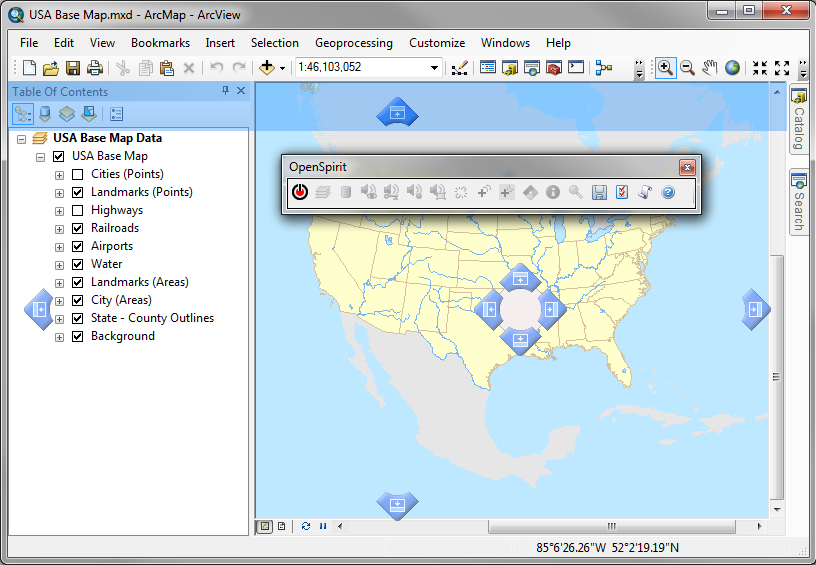
Task: Open the Catalog side tab
Action: tap(799, 119)
